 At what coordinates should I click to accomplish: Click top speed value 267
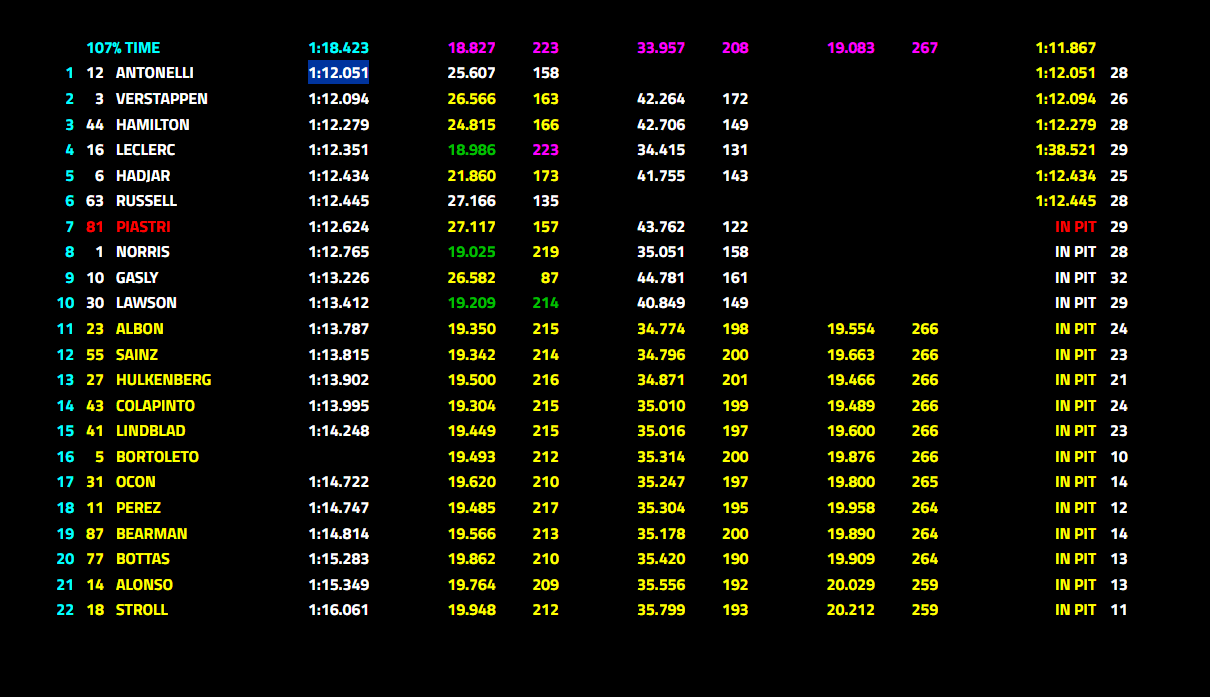pyautogui.click(x=925, y=48)
